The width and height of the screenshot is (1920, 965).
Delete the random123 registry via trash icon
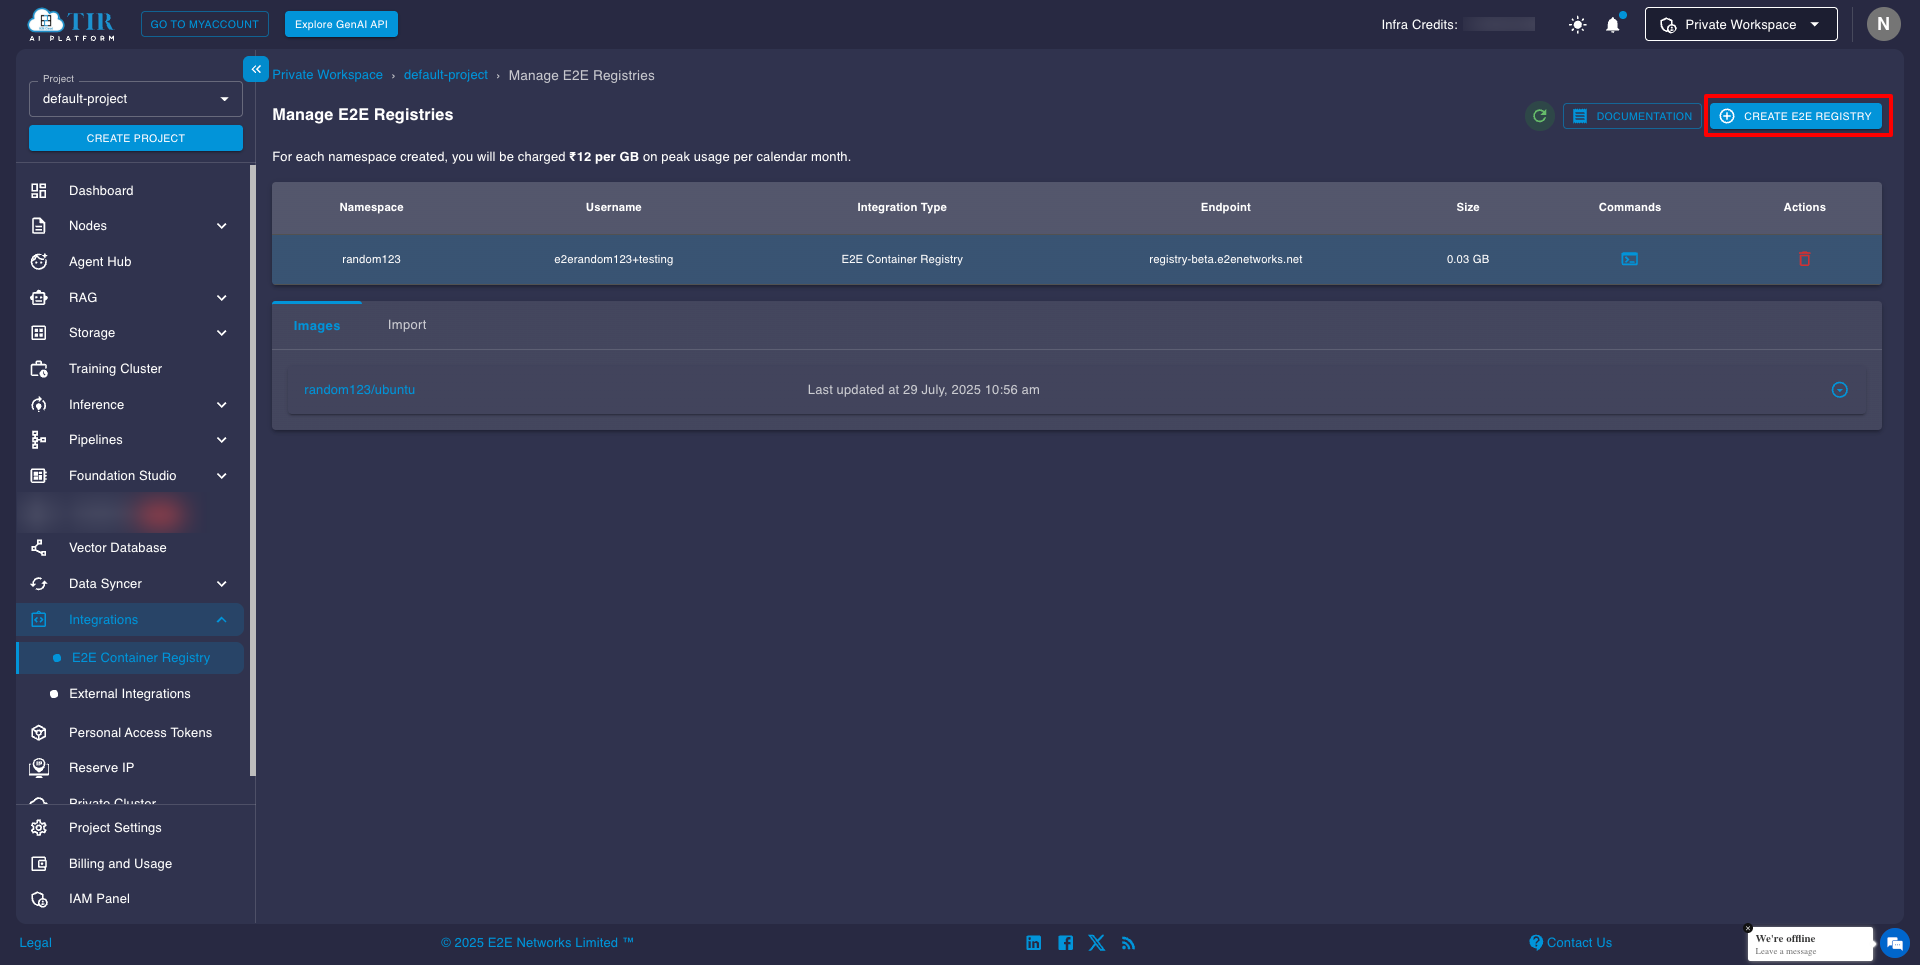pos(1805,259)
